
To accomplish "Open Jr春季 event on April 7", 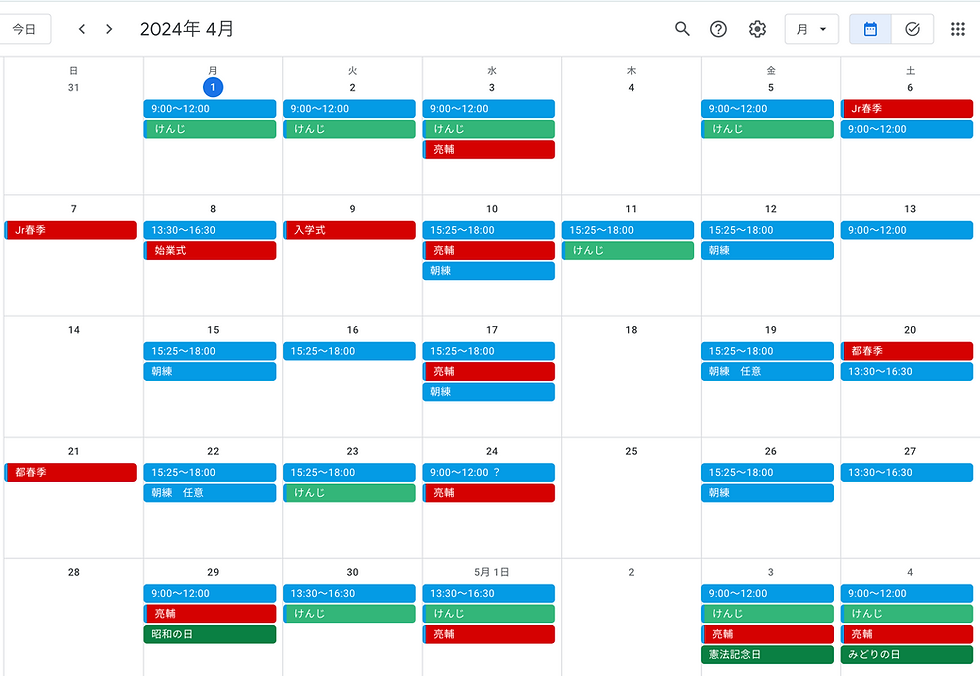I will (71, 230).
